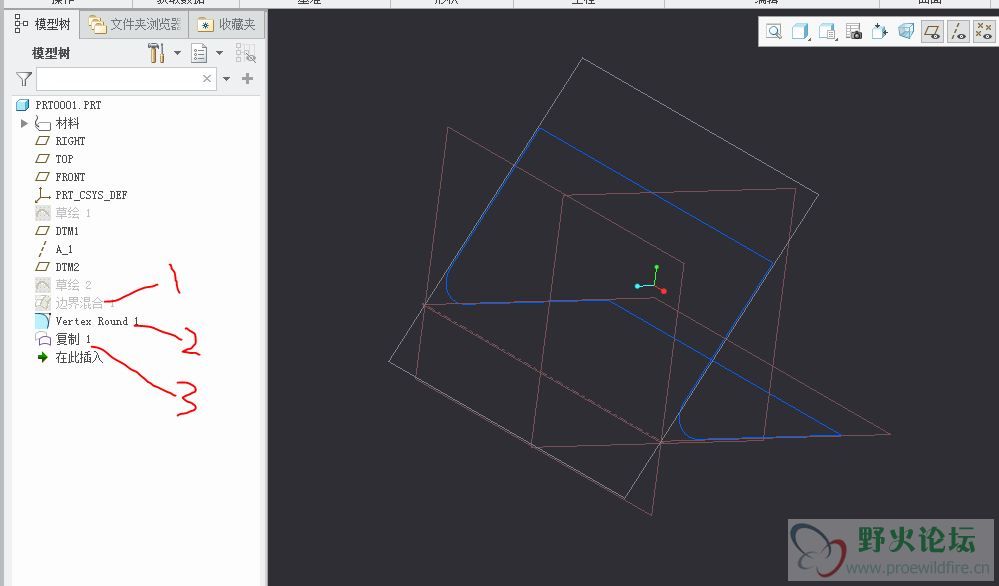The image size is (999, 586).
Task: Clear the model tree search field
Action: (207, 78)
